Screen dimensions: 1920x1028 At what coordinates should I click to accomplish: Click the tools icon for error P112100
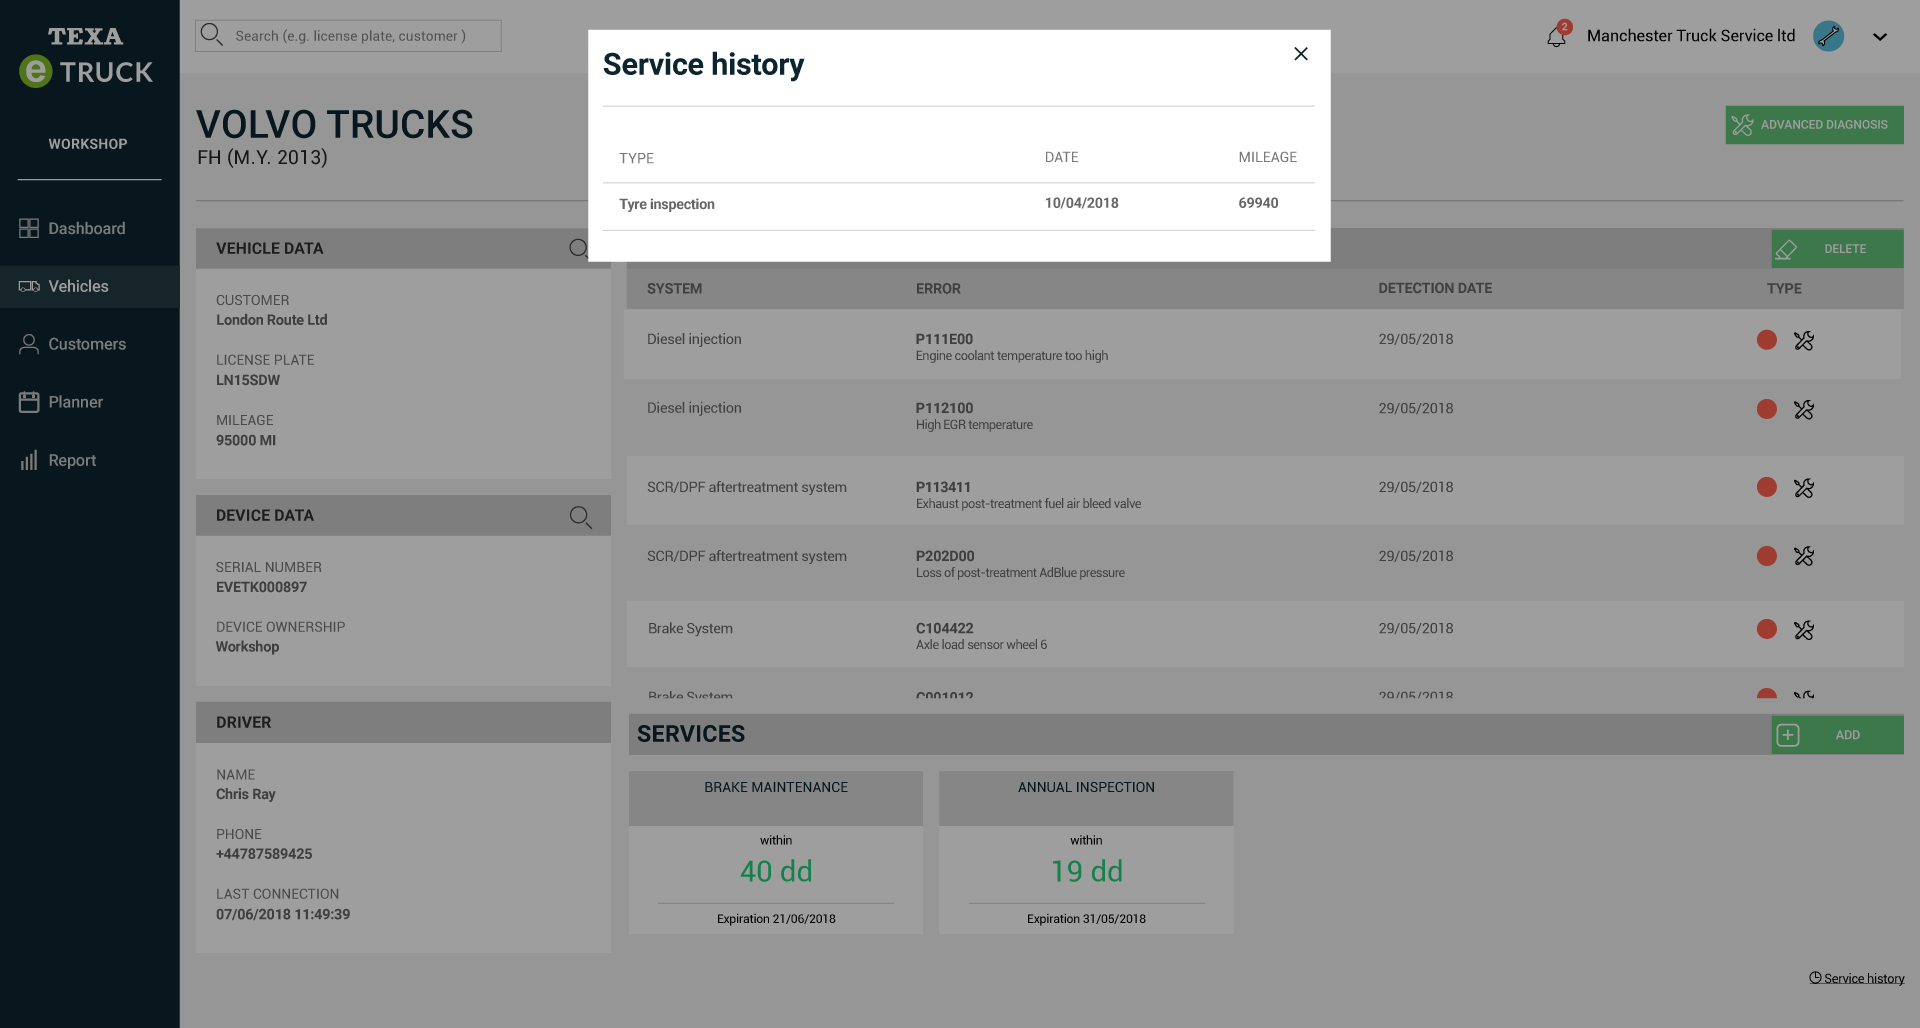(x=1803, y=410)
